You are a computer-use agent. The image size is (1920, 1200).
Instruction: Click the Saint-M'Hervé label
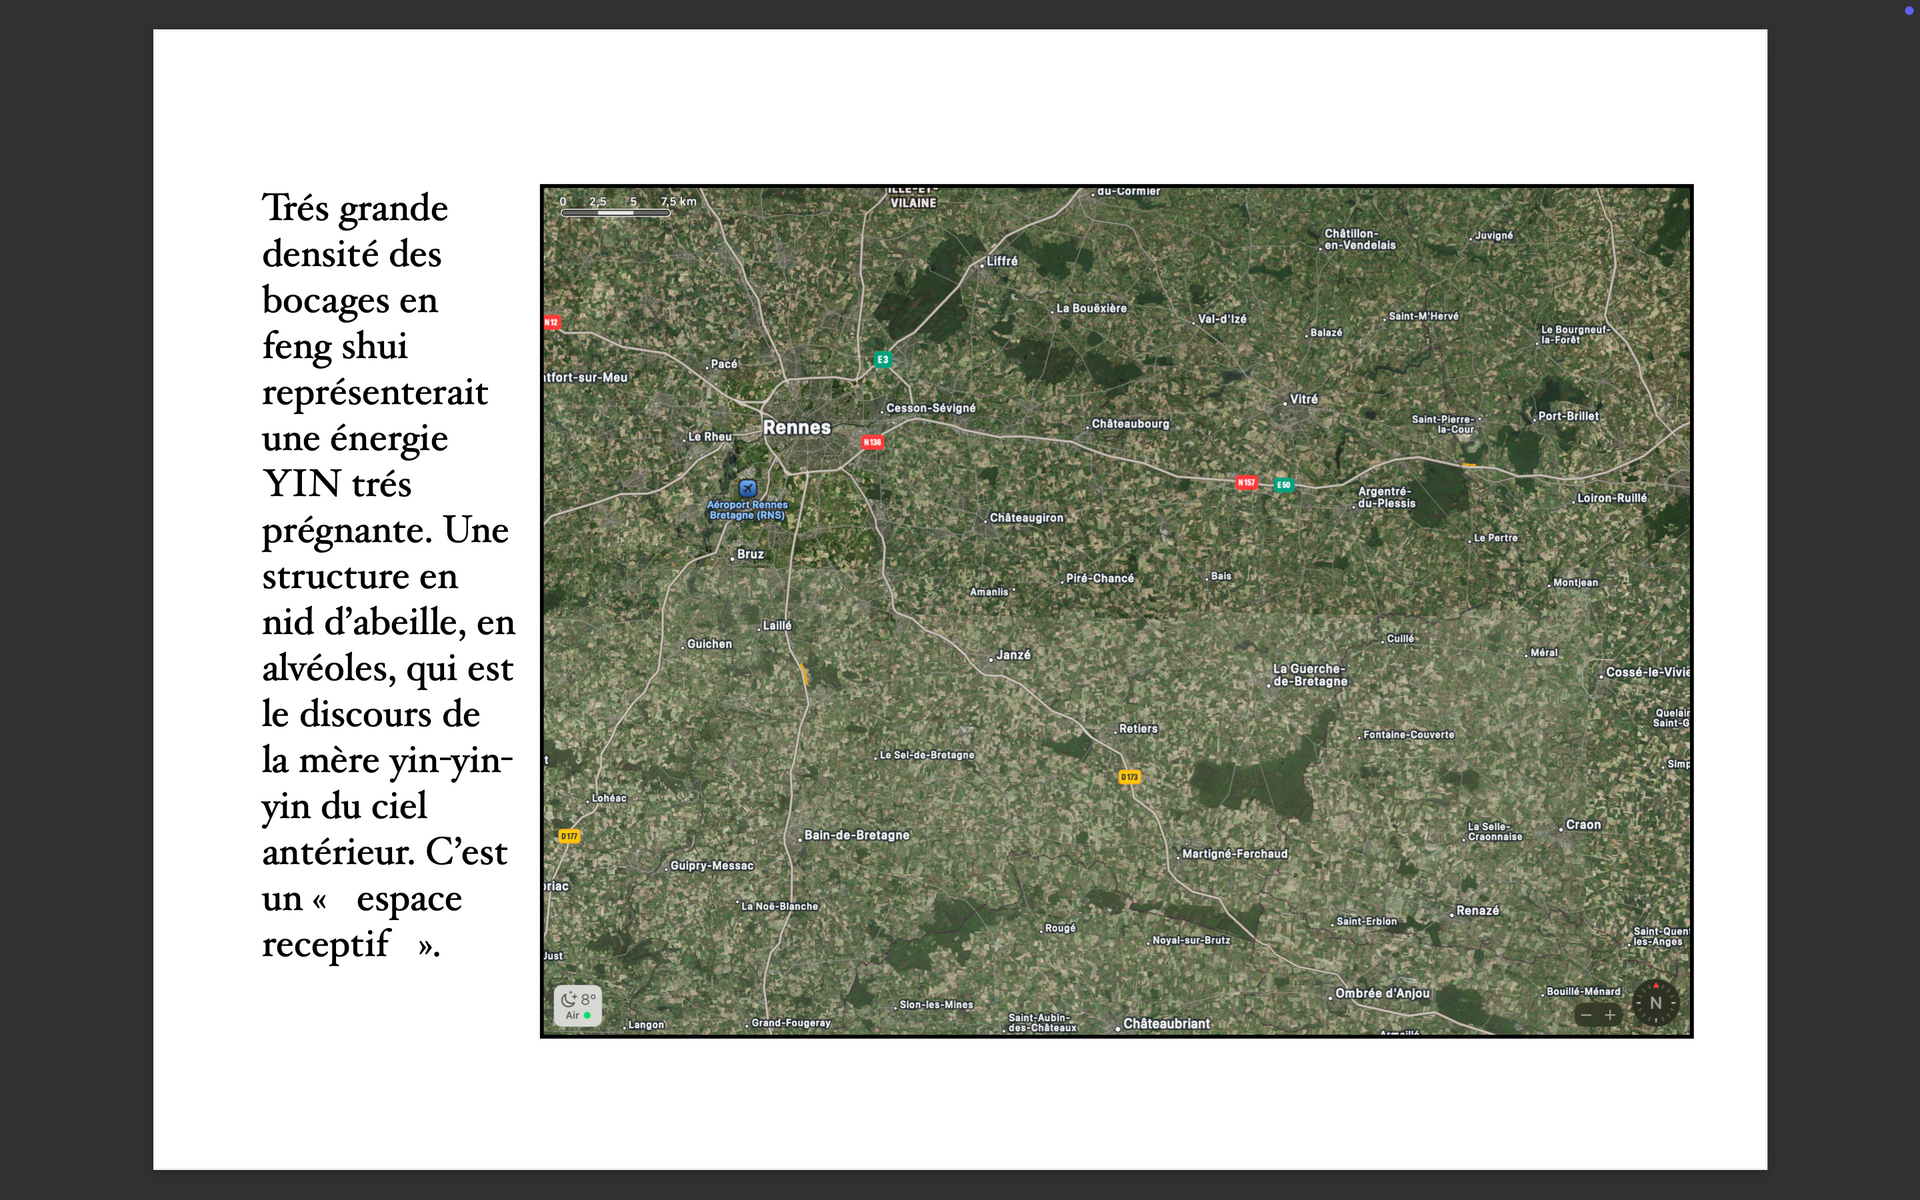coord(1424,316)
